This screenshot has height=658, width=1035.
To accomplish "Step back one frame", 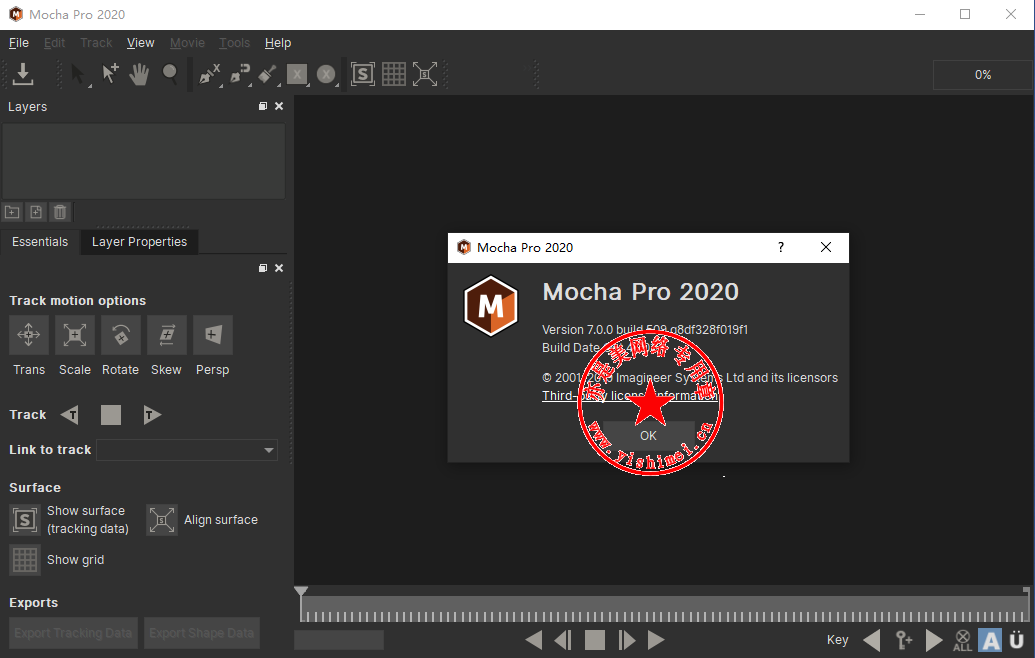I will tap(563, 640).
